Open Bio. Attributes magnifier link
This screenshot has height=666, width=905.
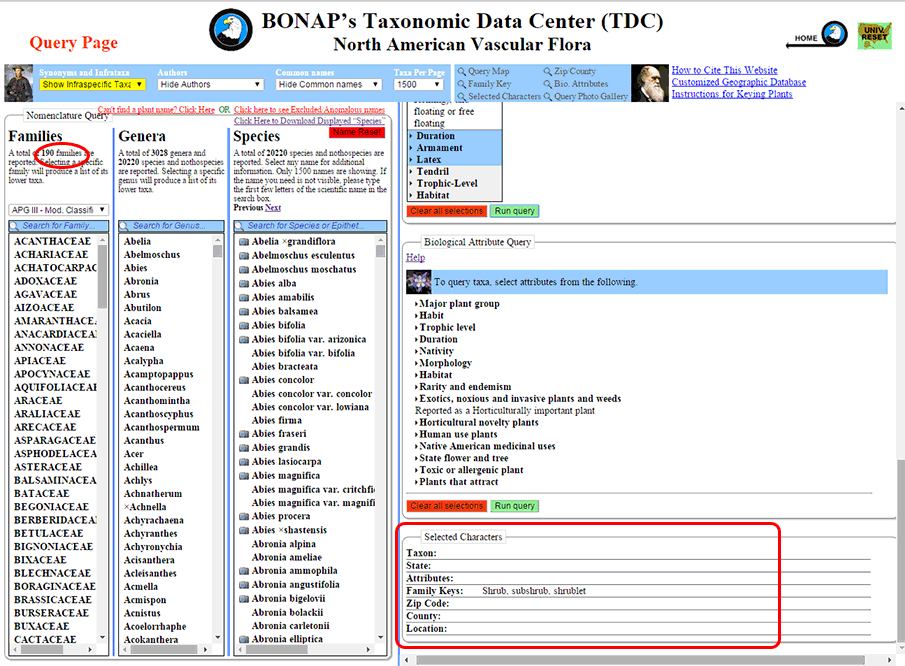point(575,84)
